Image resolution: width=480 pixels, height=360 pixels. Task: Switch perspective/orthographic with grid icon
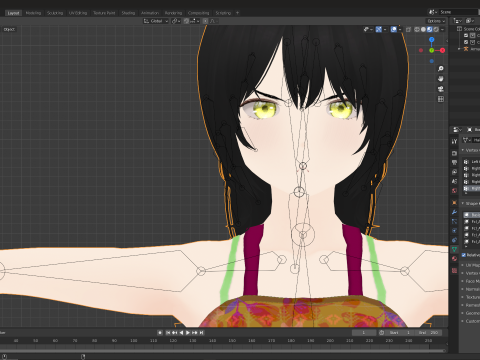click(441, 99)
